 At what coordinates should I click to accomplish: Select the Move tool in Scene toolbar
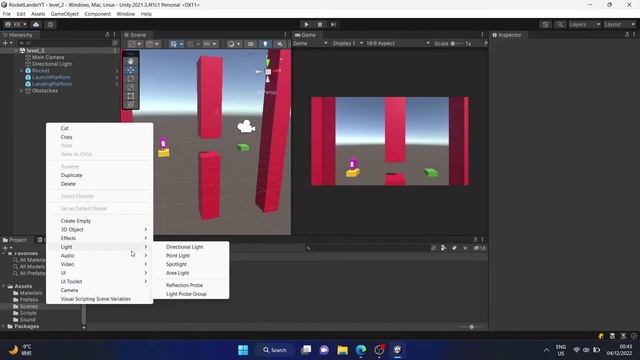[131, 70]
